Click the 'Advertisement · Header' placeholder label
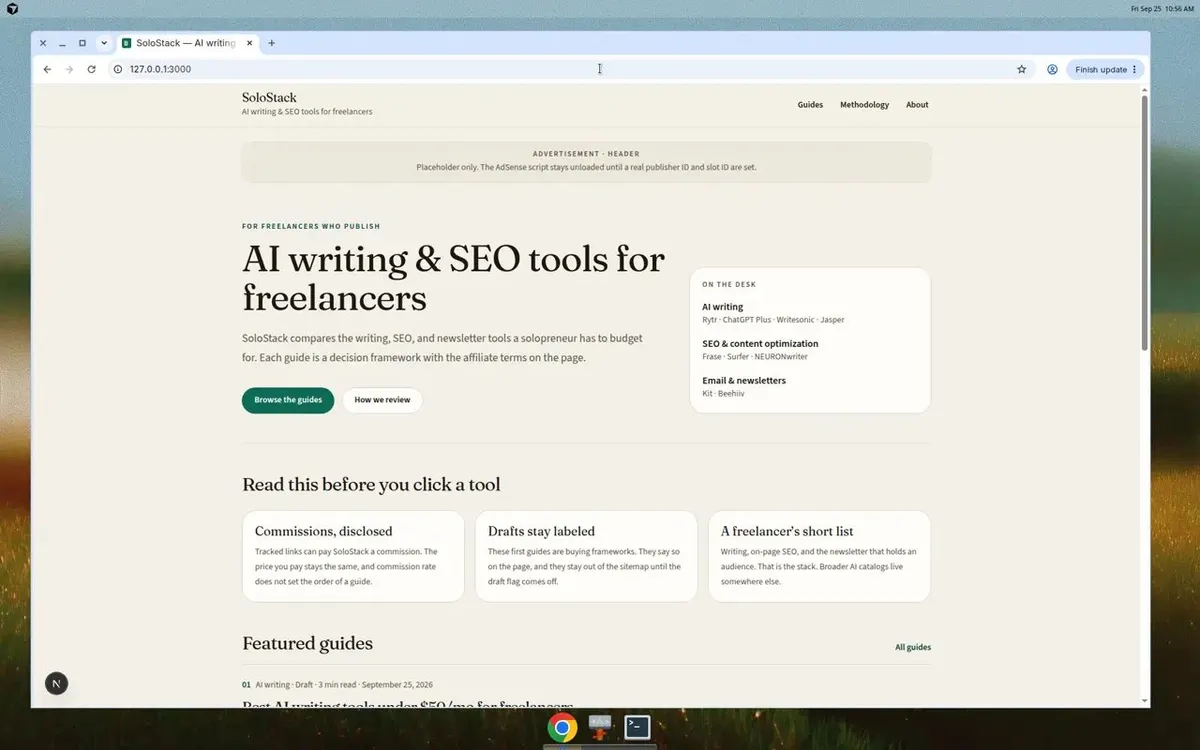This screenshot has width=1200, height=750. pos(586,154)
